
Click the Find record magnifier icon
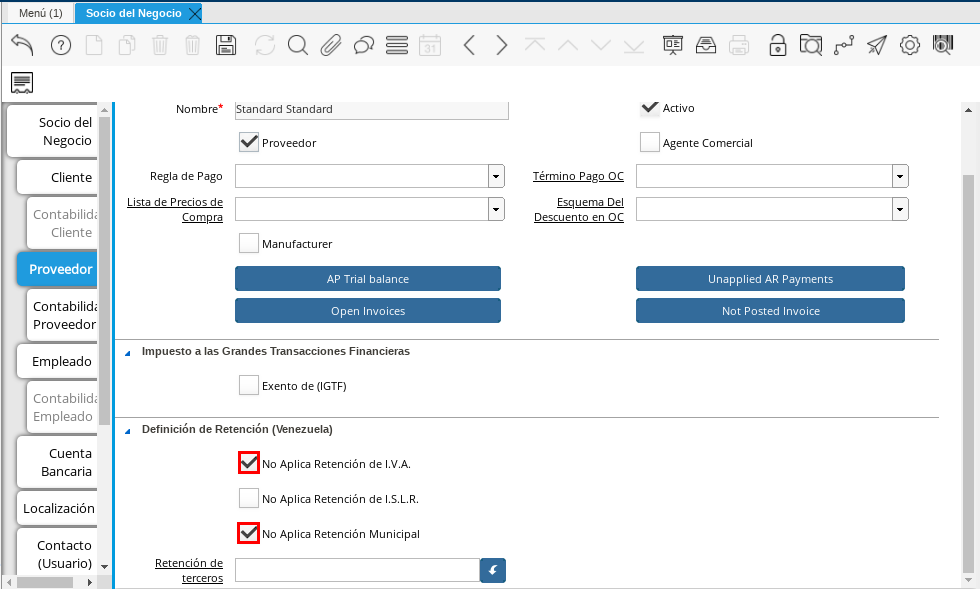coord(297,45)
